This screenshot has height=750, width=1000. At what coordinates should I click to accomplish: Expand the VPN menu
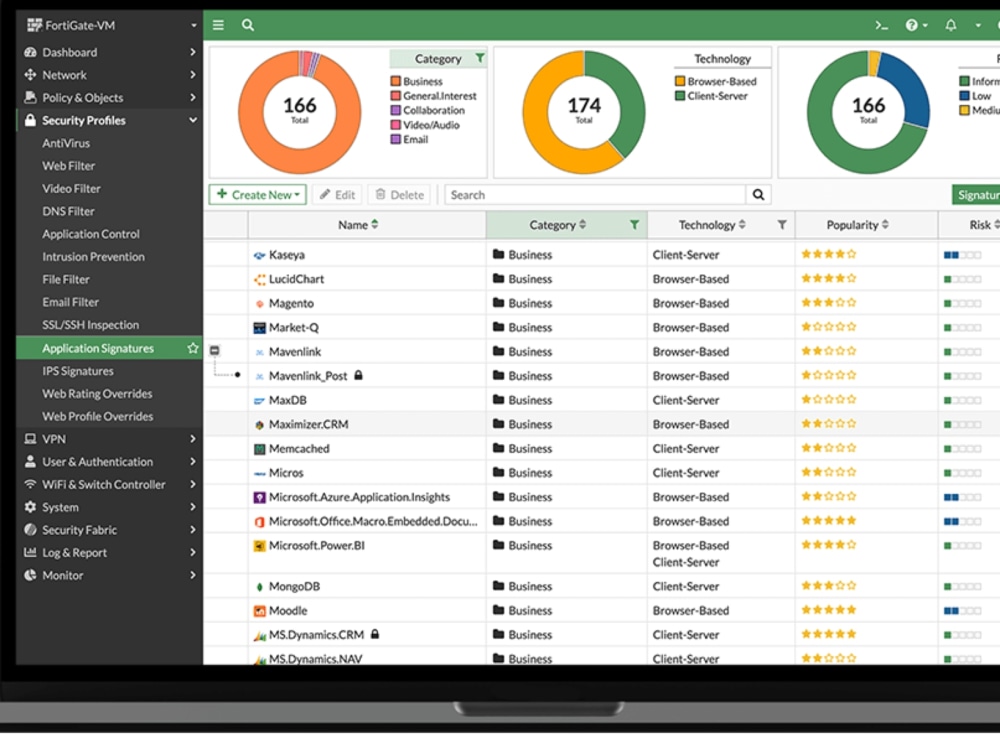click(x=110, y=439)
